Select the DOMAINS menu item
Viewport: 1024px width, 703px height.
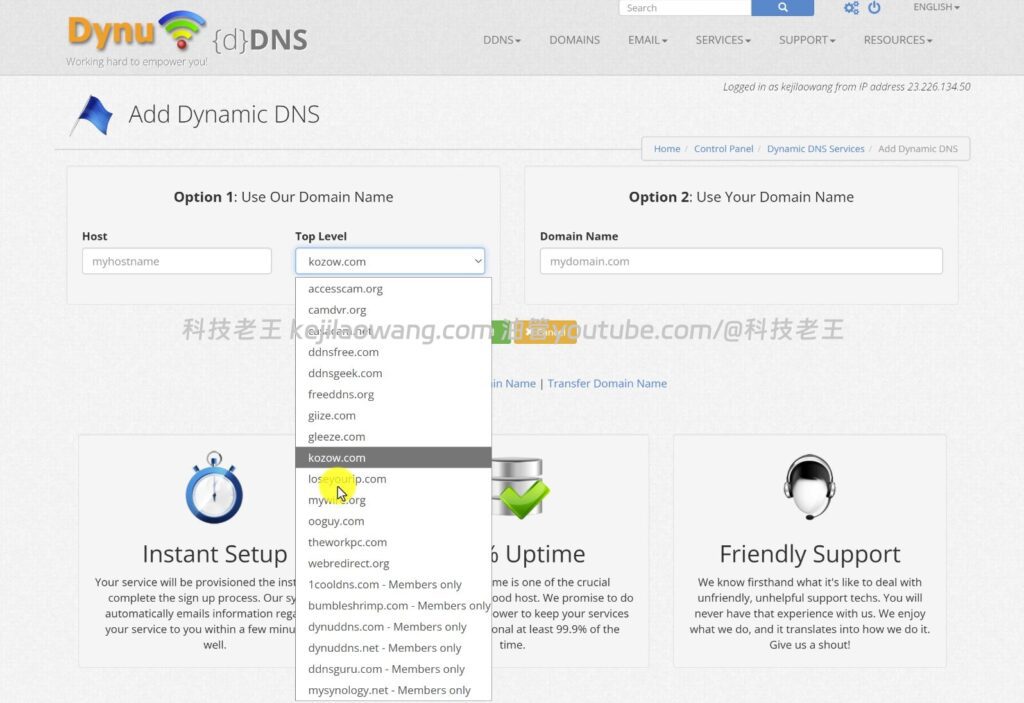[x=574, y=40]
